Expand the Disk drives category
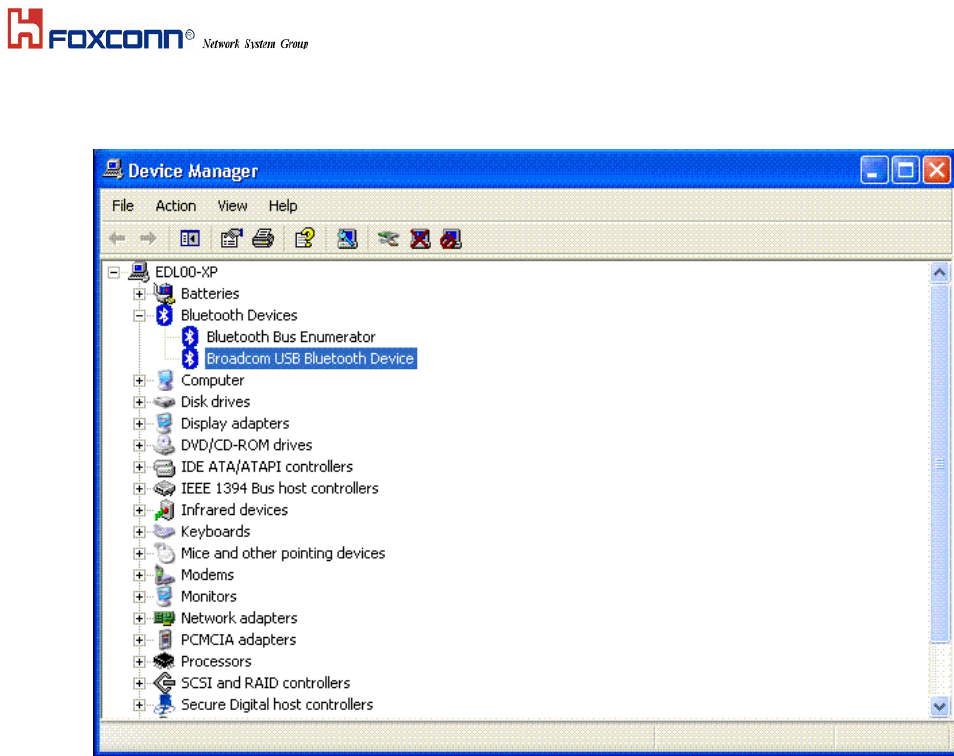The width and height of the screenshot is (954, 756). coord(139,403)
